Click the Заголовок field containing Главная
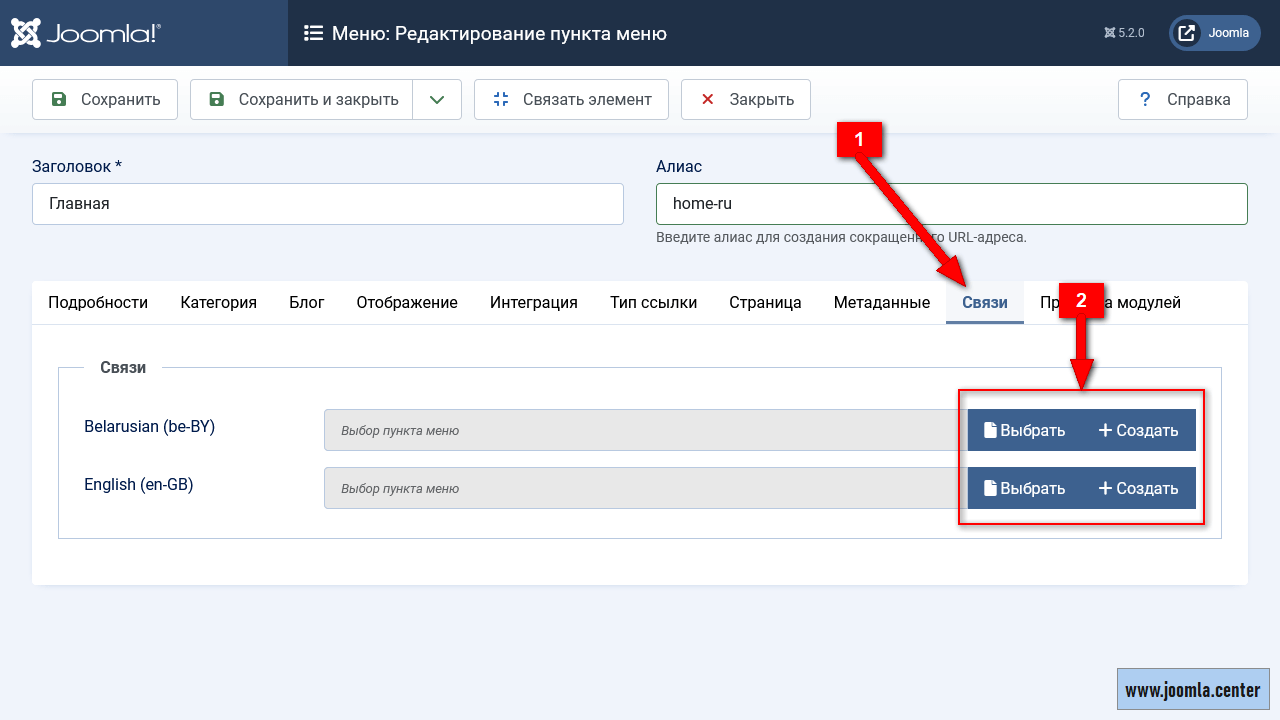Viewport: 1280px width, 720px height. [x=328, y=203]
